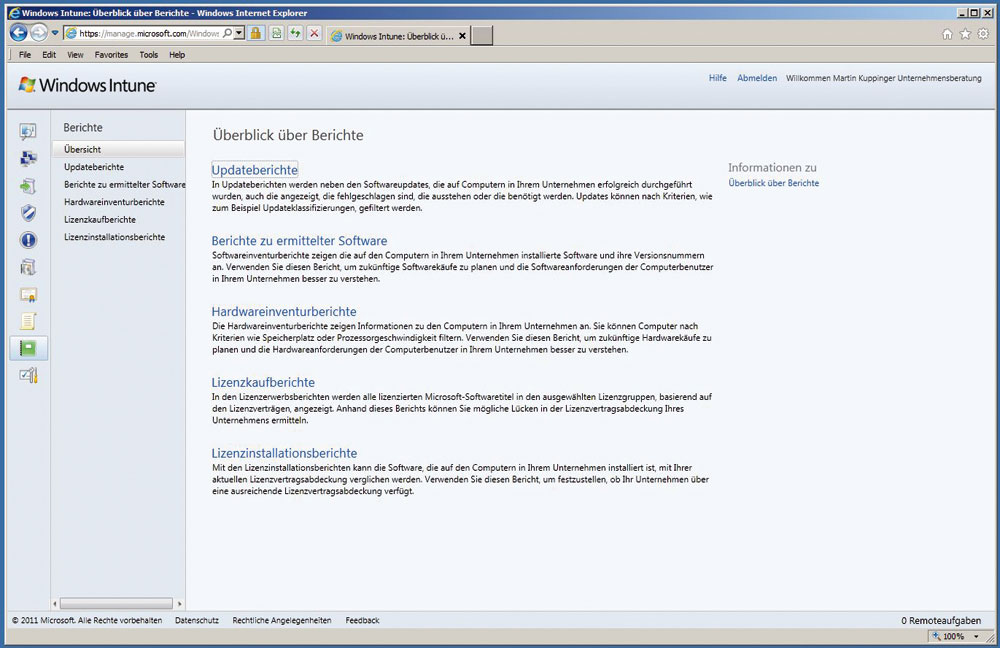Select Übersicht in the Berichte navigation

(x=119, y=149)
